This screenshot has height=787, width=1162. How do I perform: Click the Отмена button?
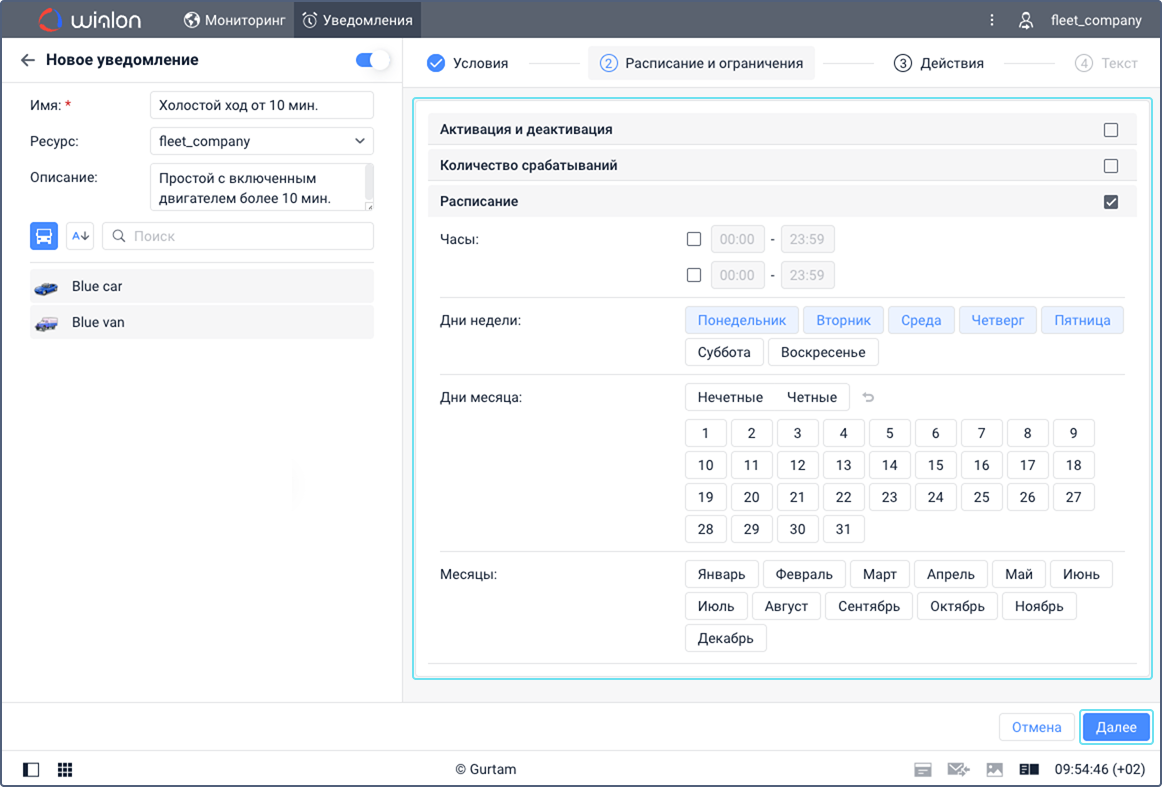click(1036, 727)
